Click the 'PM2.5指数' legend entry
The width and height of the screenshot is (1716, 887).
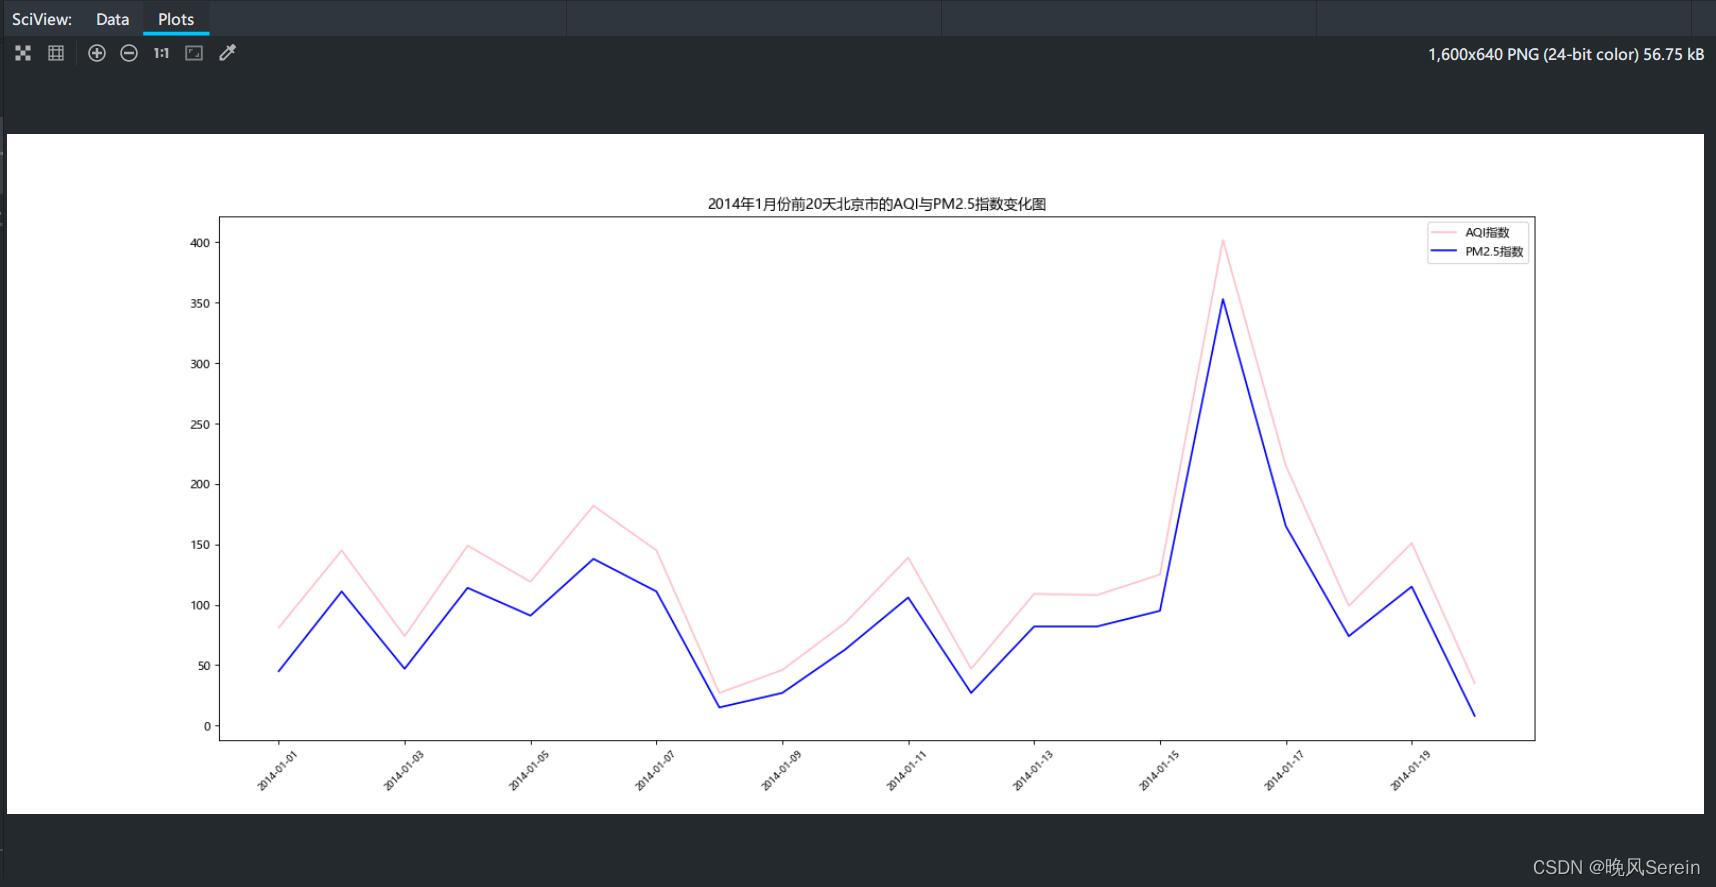point(1494,252)
